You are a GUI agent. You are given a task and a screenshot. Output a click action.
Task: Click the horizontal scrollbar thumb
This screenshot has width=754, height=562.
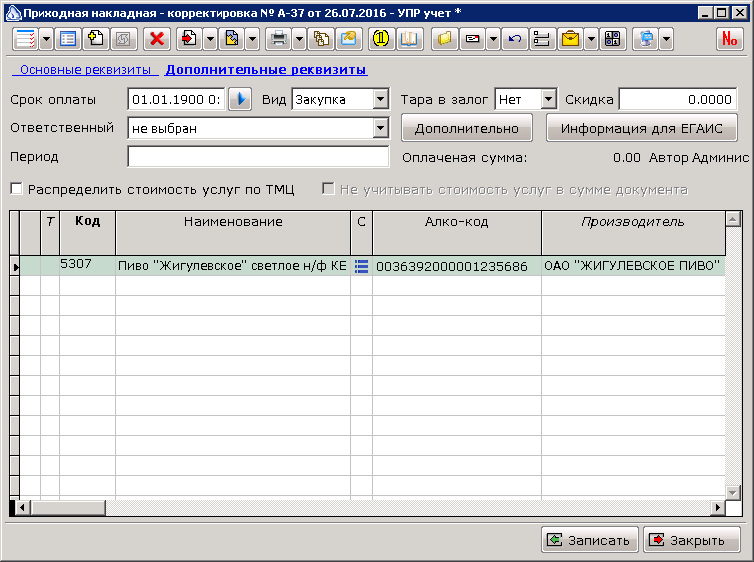point(68,508)
